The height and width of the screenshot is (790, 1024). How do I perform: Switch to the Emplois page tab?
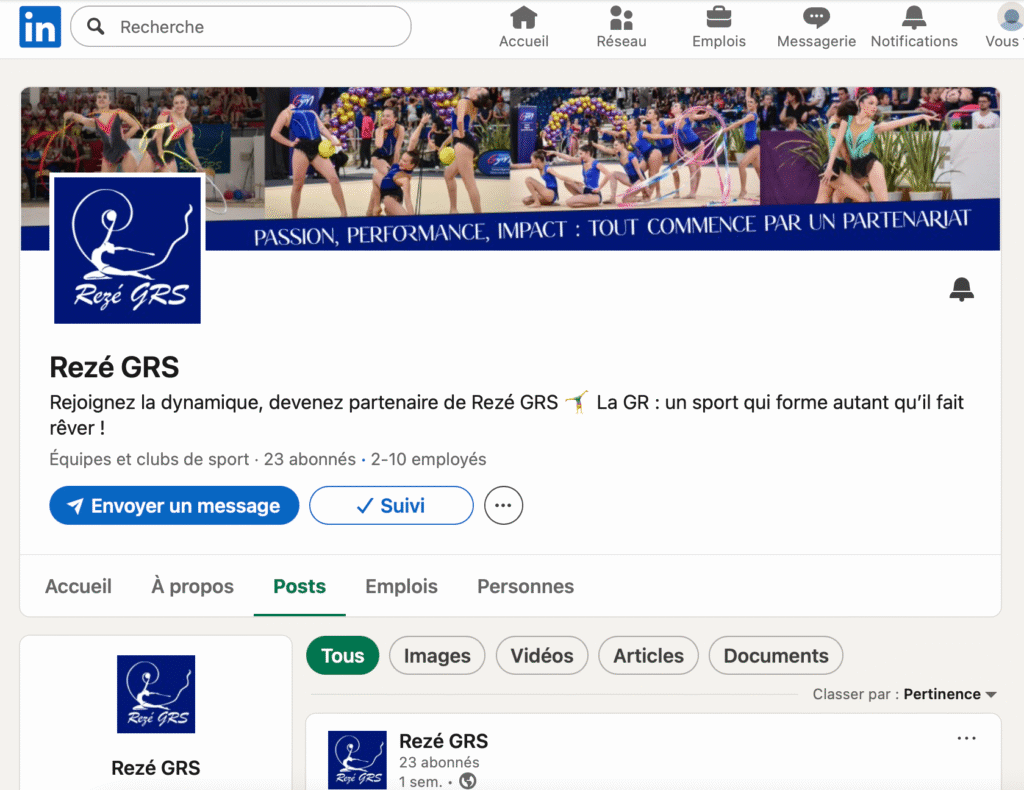402,586
